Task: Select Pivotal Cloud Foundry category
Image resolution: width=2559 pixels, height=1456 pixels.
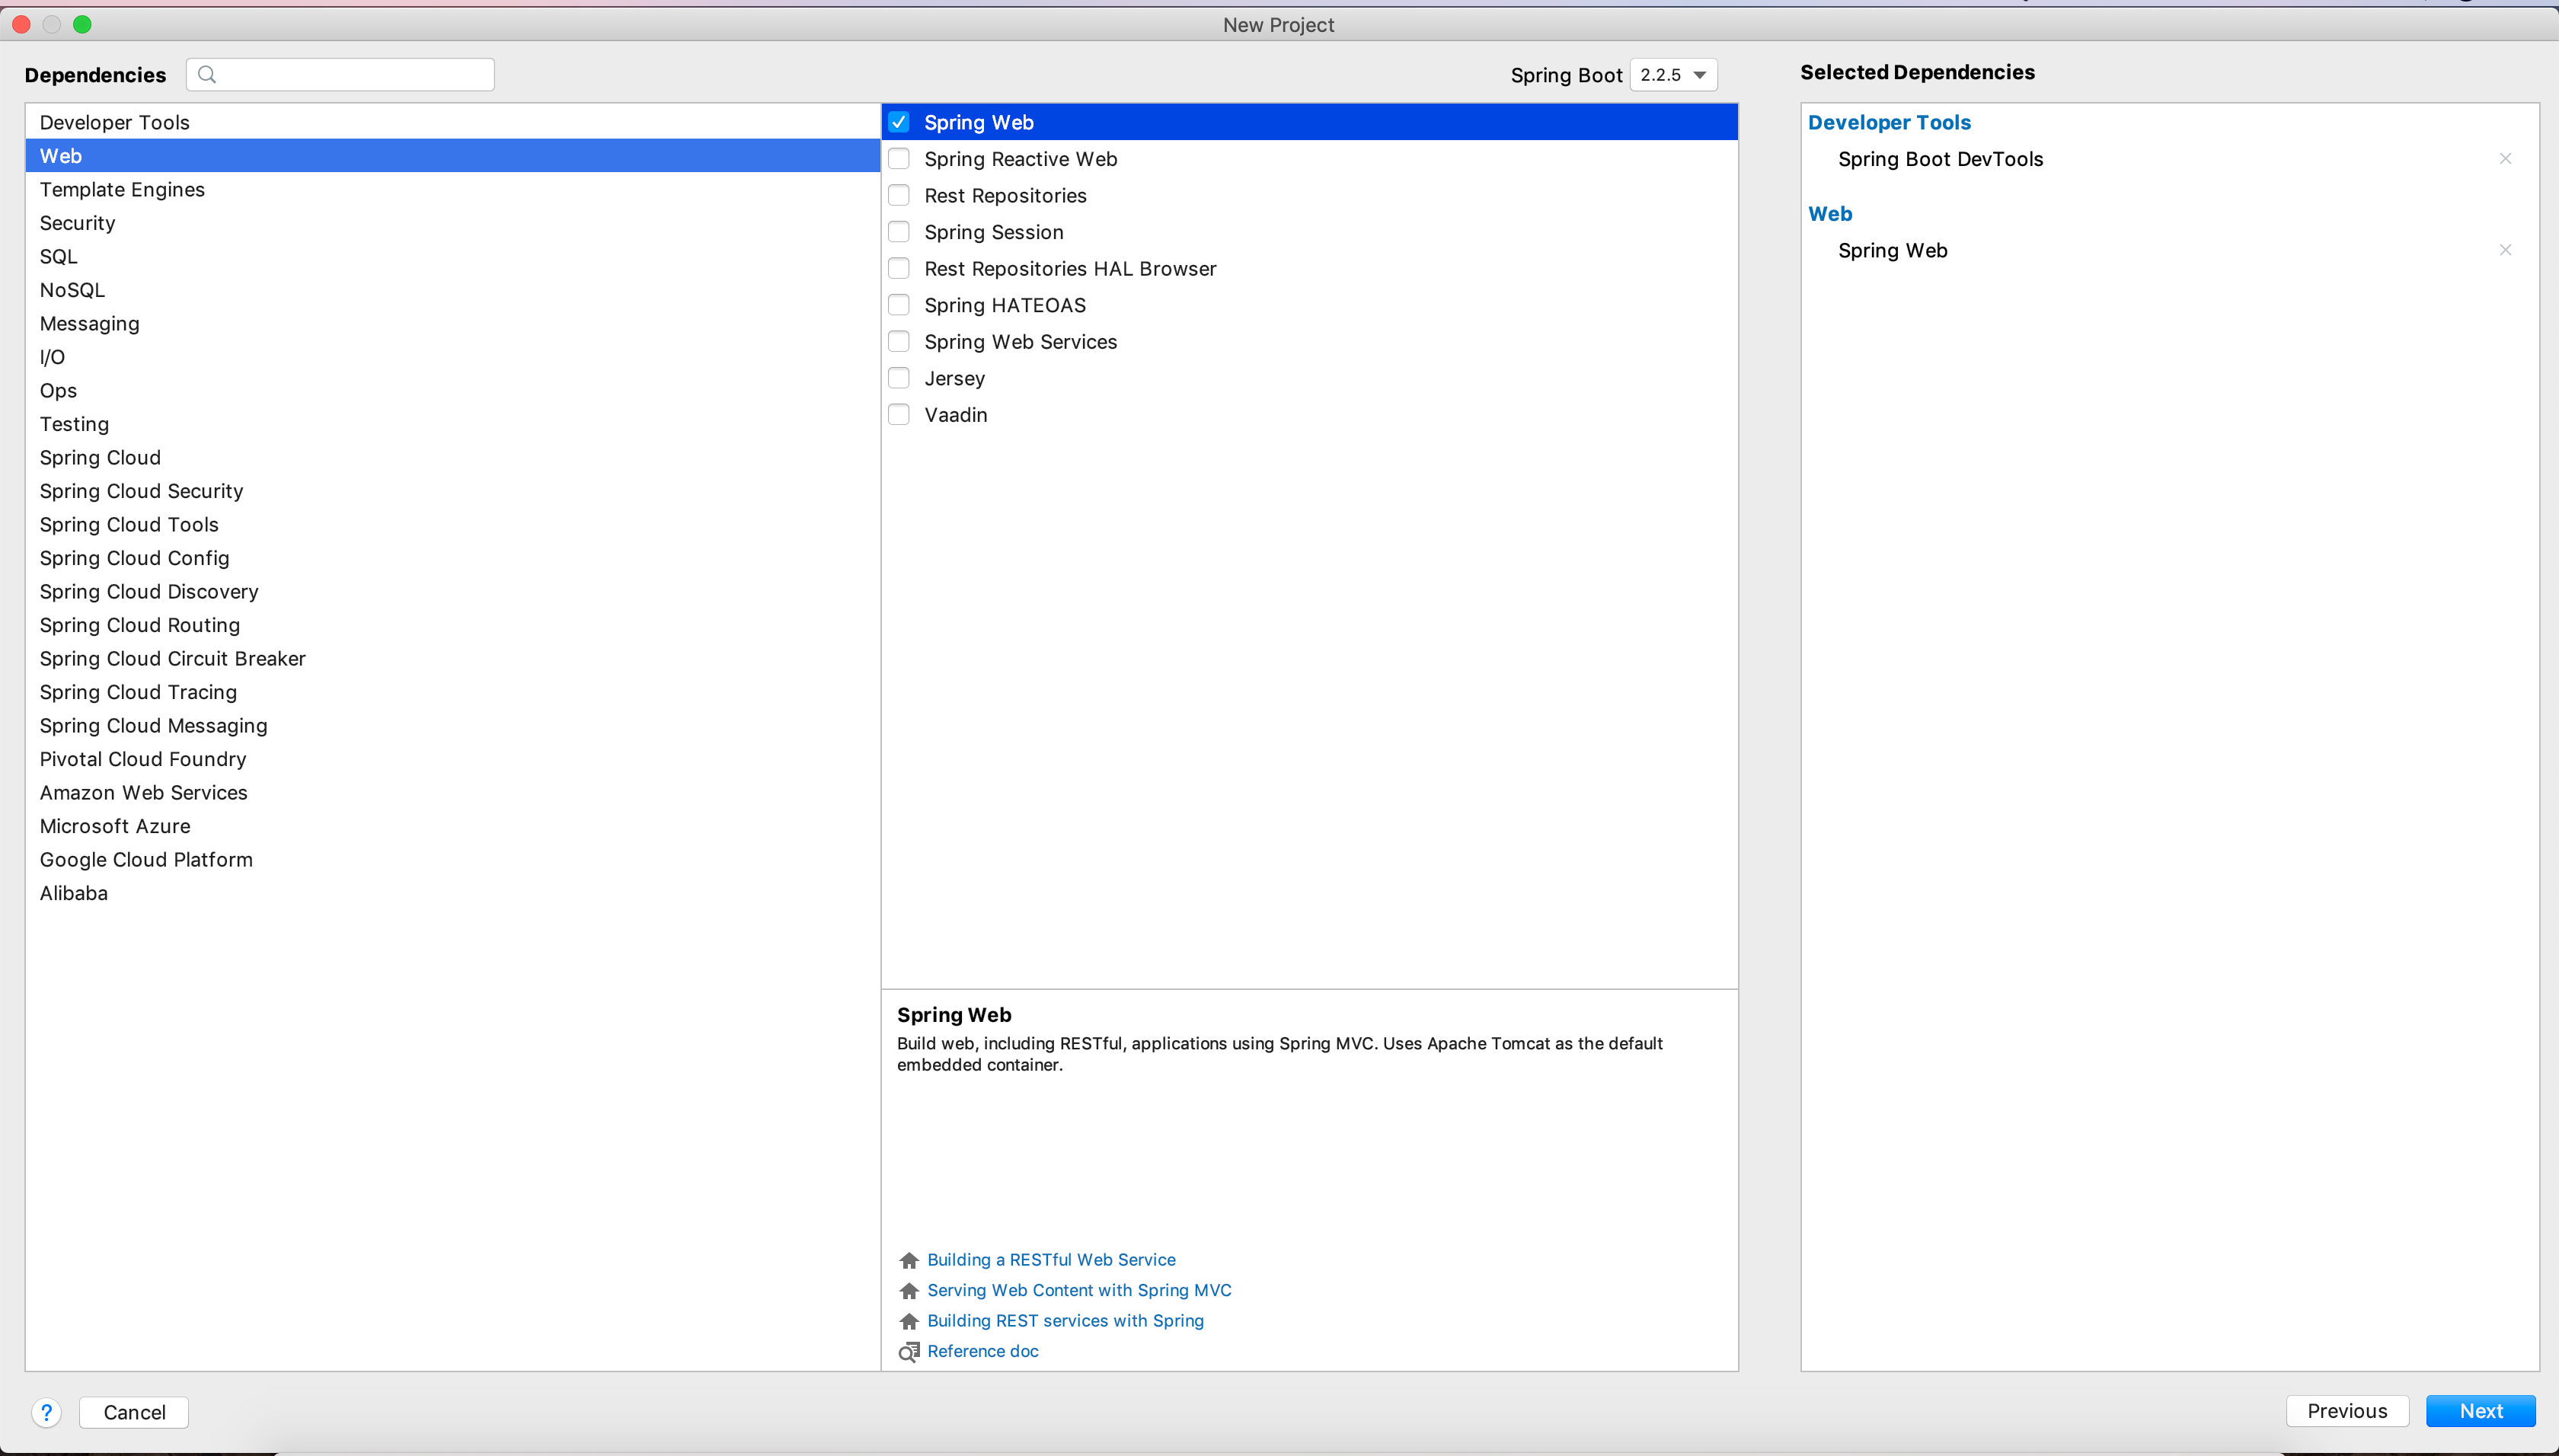Action: click(452, 759)
